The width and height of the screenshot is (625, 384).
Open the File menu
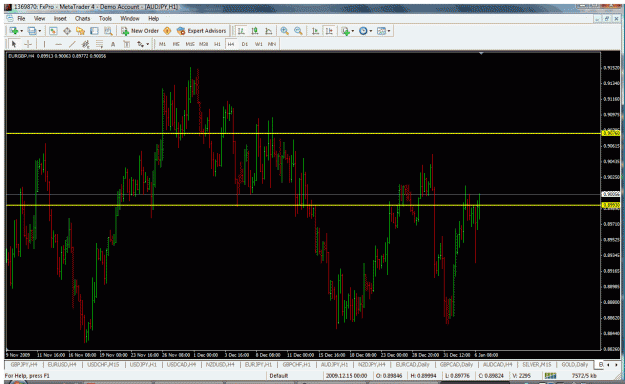point(21,19)
